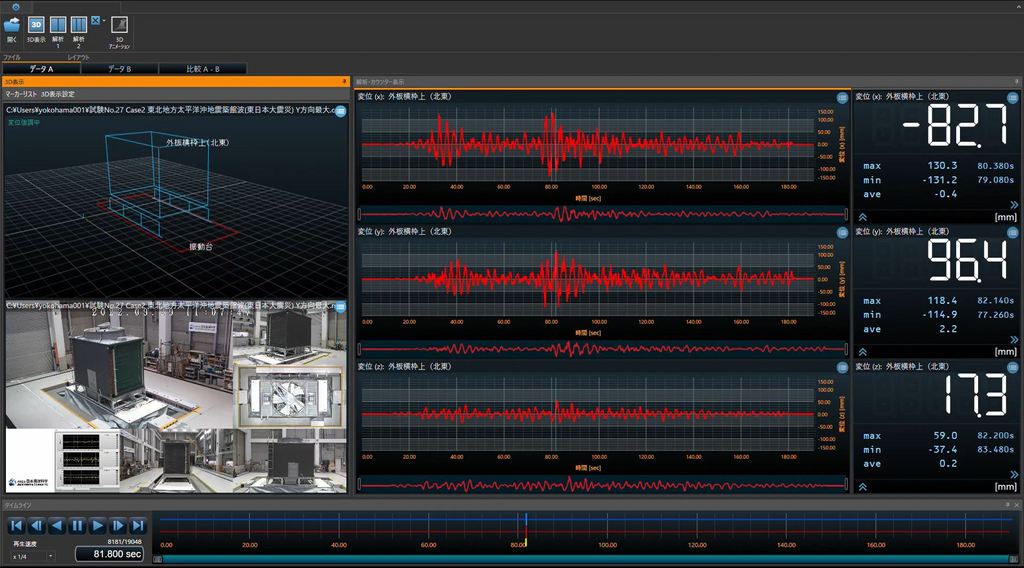Click the 変位 (x) min value -131.2
Viewport: 1024px width, 568px height.
coord(939,180)
